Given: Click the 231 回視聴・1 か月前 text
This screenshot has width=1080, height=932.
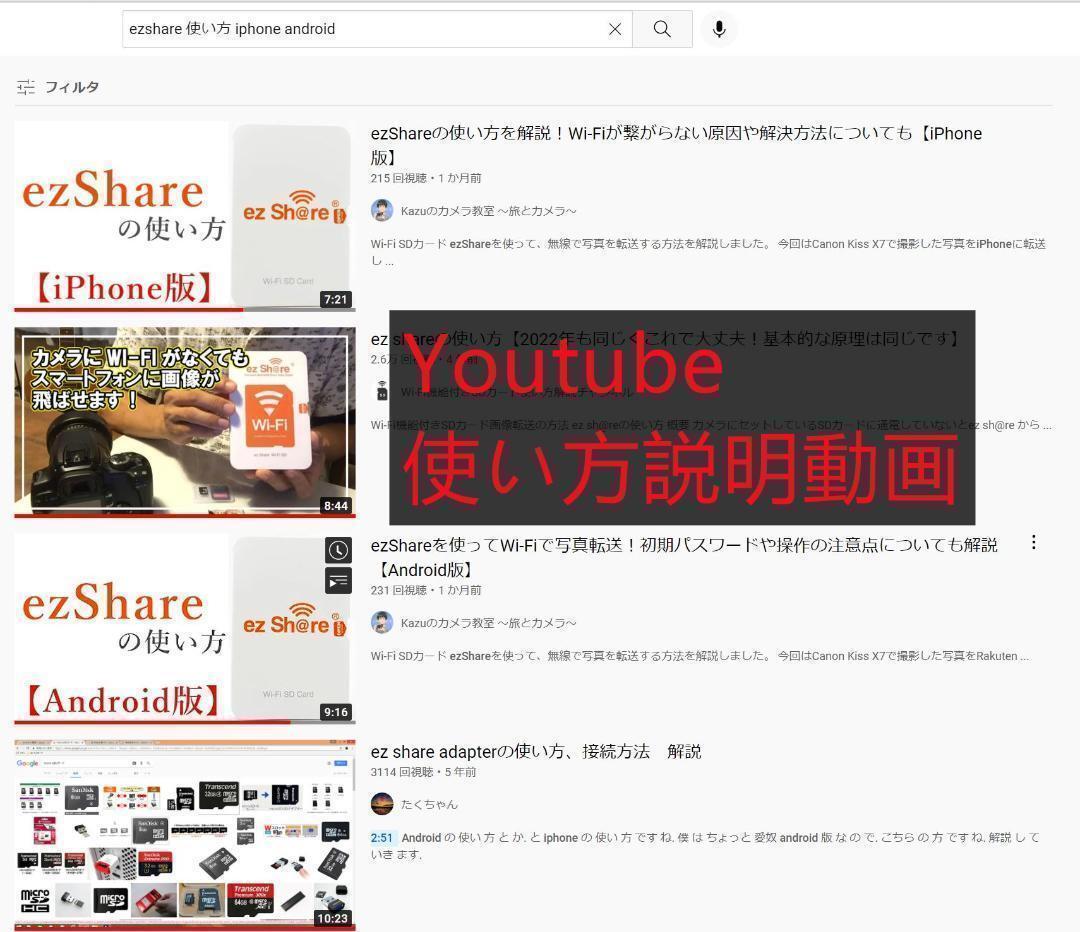Looking at the screenshot, I should click(x=426, y=590).
